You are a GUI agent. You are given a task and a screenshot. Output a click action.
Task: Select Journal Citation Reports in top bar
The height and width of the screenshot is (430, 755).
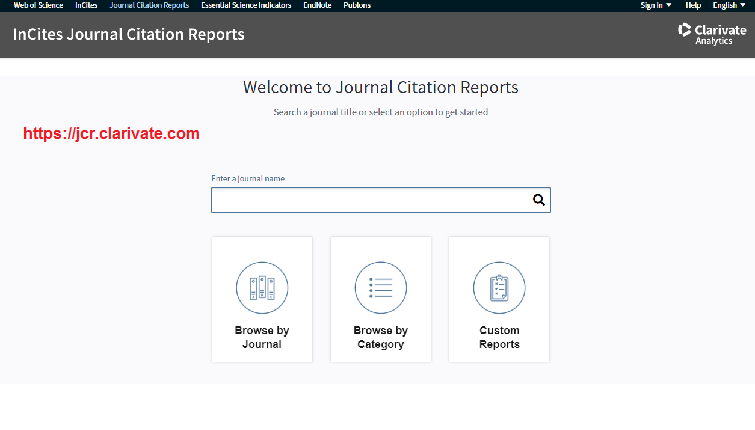(x=149, y=5)
